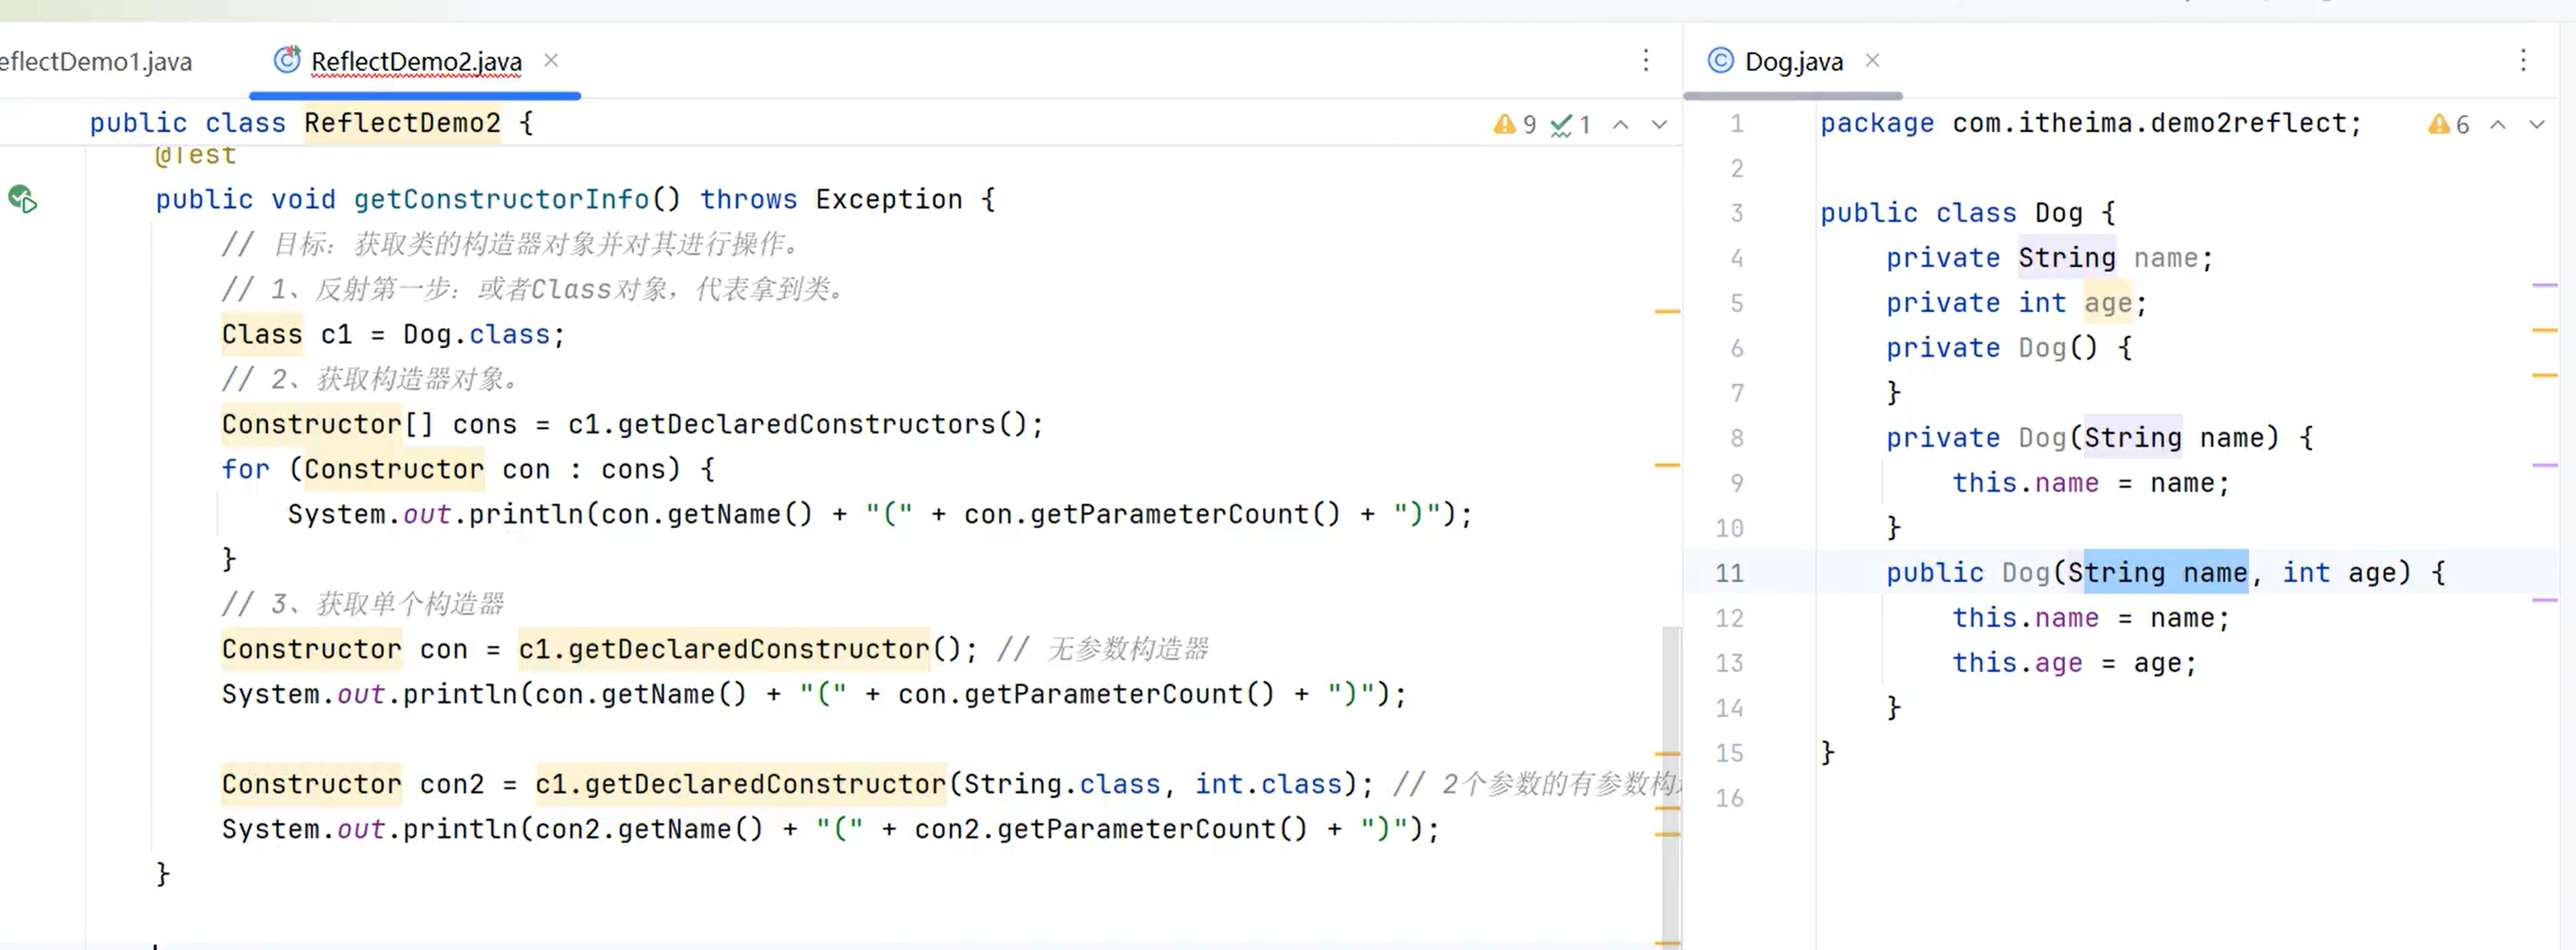Click the 1 typo checkmark indicator

pos(1561,125)
